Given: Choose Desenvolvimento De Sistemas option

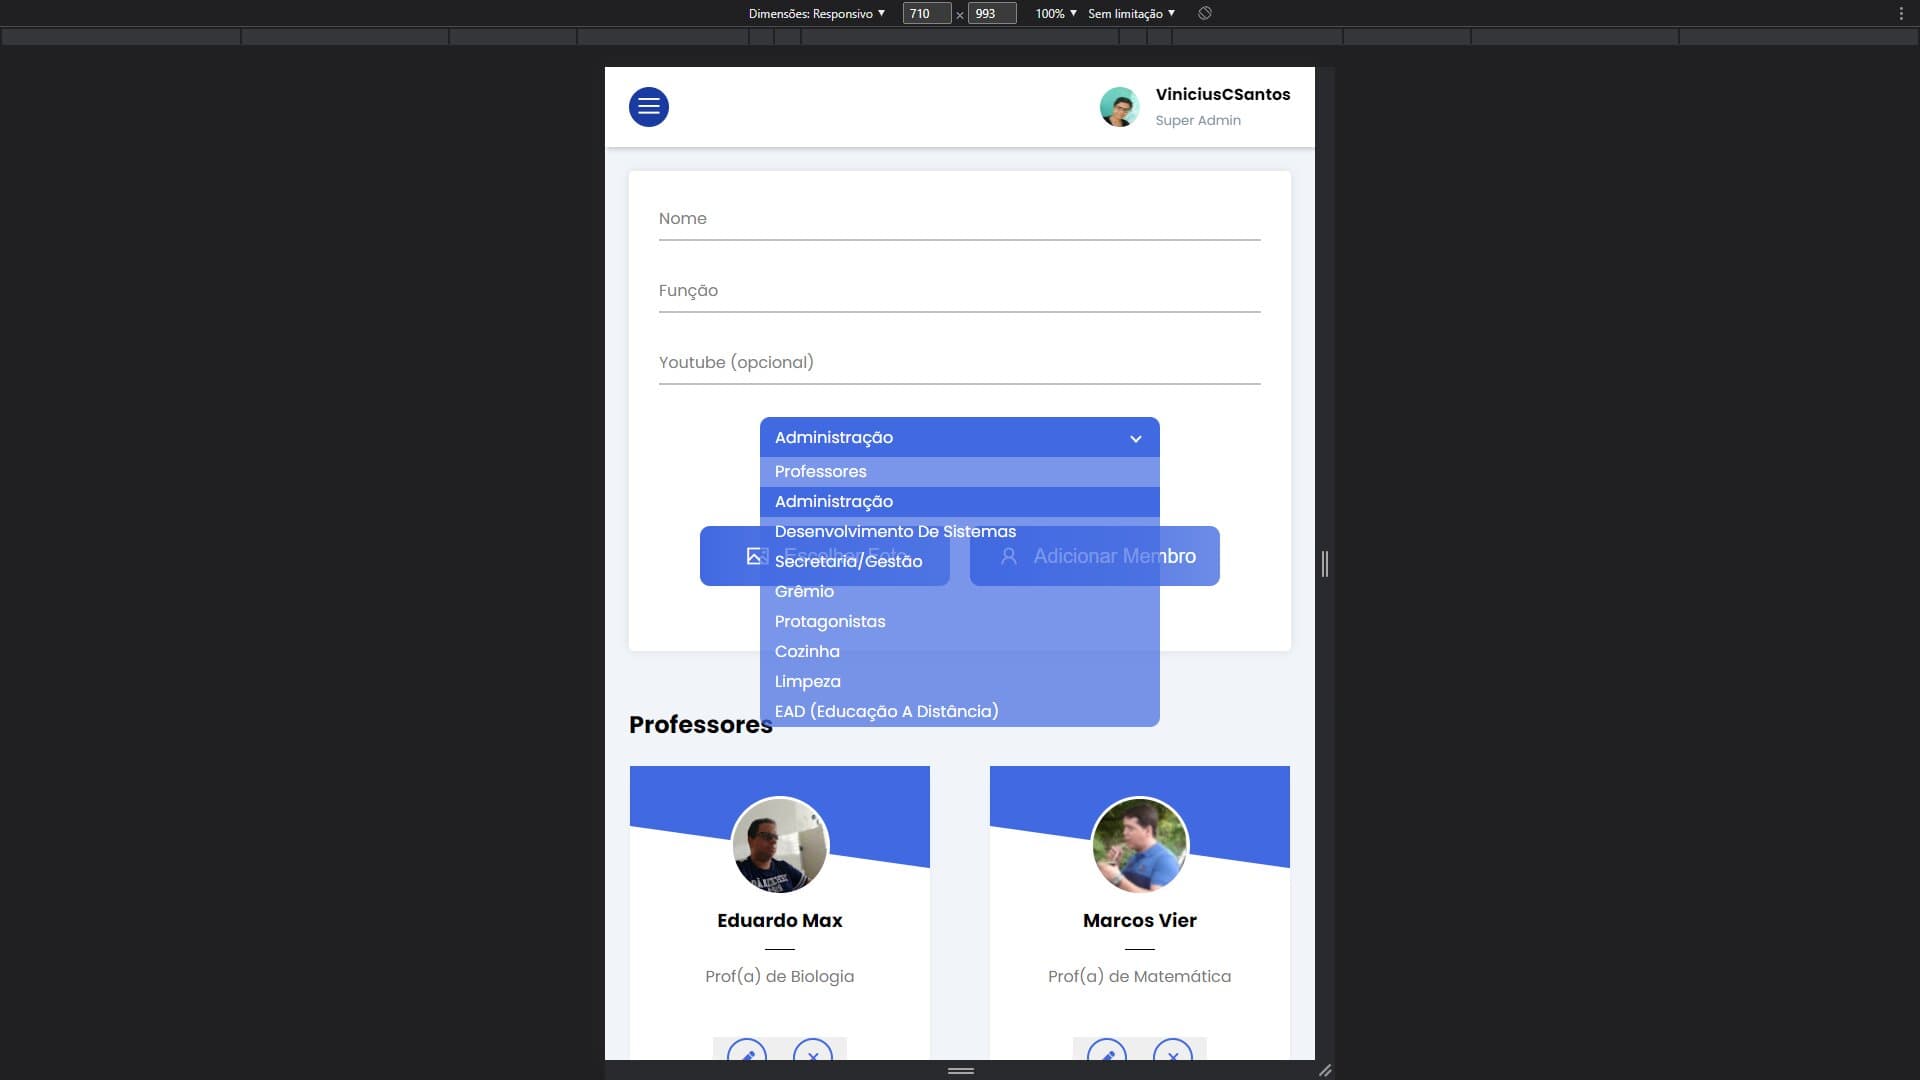Looking at the screenshot, I should click(895, 531).
